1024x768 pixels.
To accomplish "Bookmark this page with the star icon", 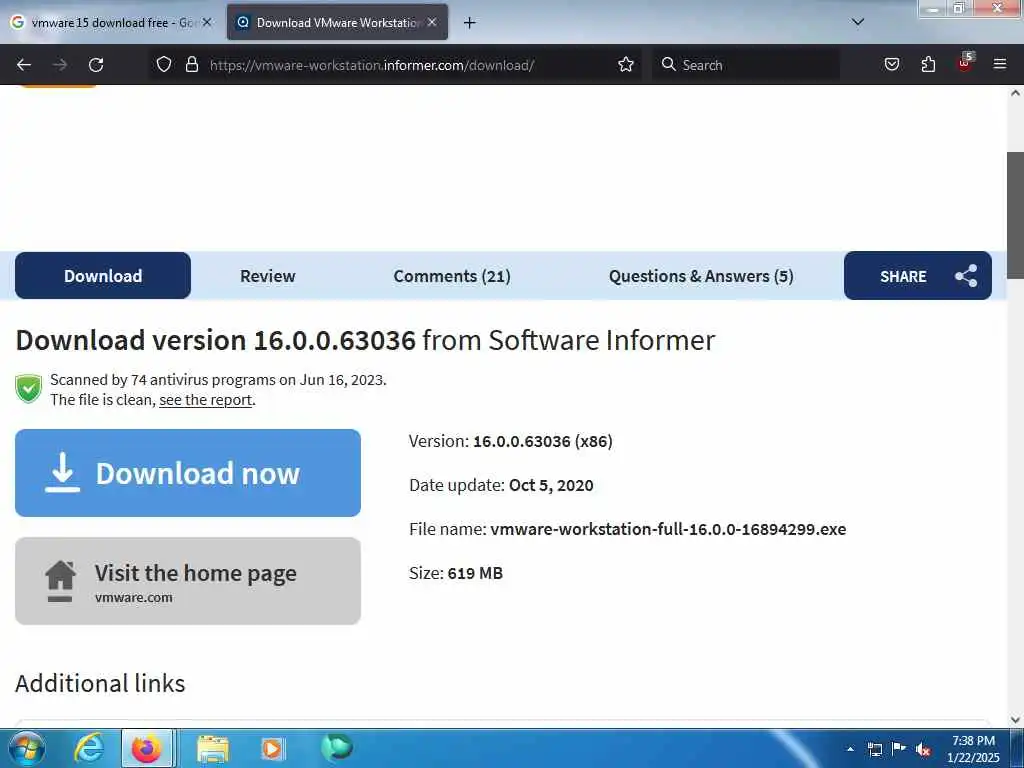I will [x=626, y=64].
